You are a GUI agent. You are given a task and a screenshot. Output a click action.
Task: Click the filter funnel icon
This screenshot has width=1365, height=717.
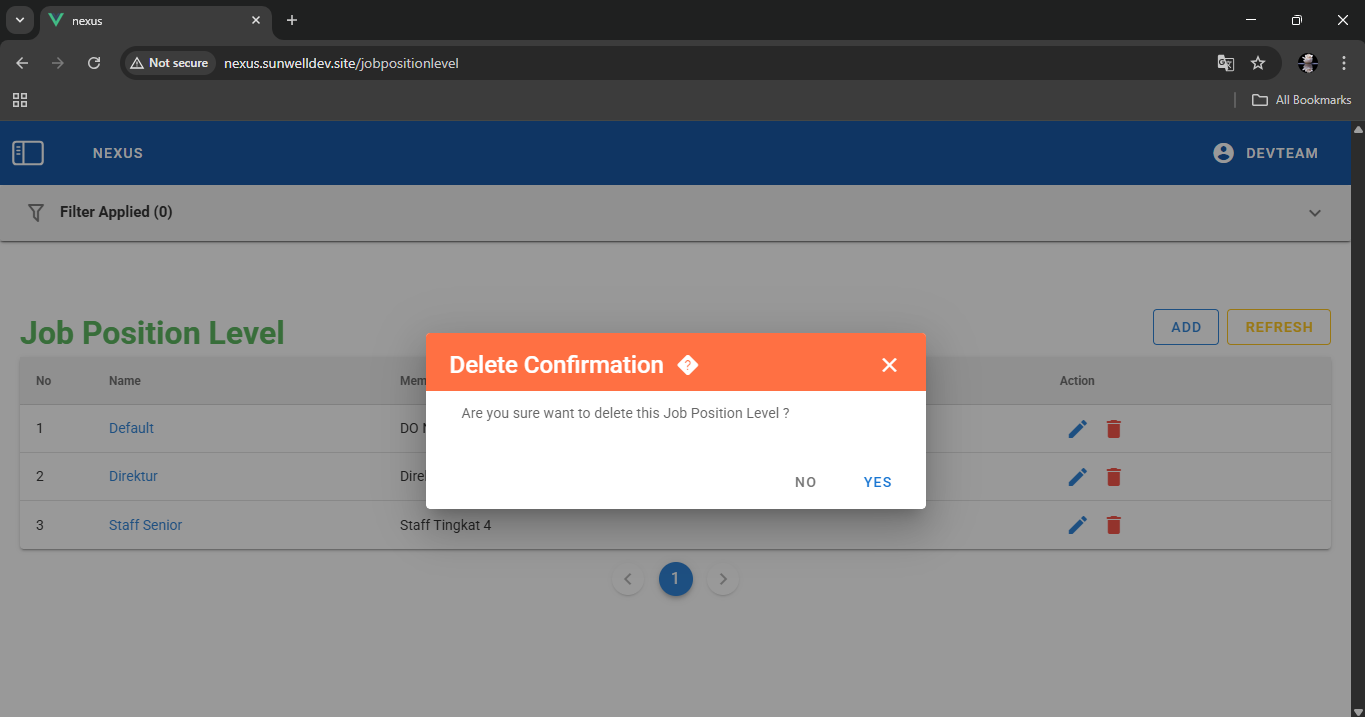[x=36, y=212]
